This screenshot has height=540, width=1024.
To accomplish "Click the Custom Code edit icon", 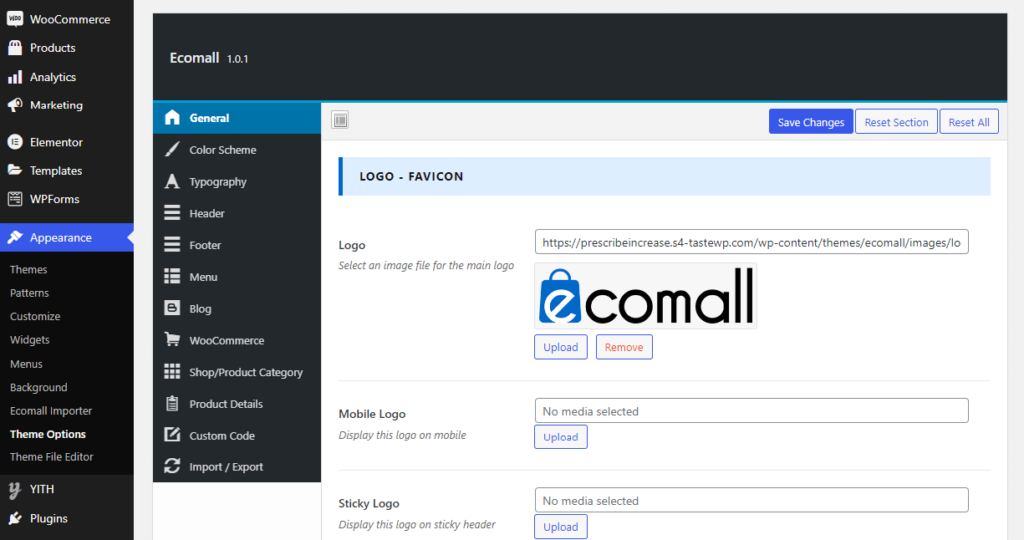I will click(172, 435).
